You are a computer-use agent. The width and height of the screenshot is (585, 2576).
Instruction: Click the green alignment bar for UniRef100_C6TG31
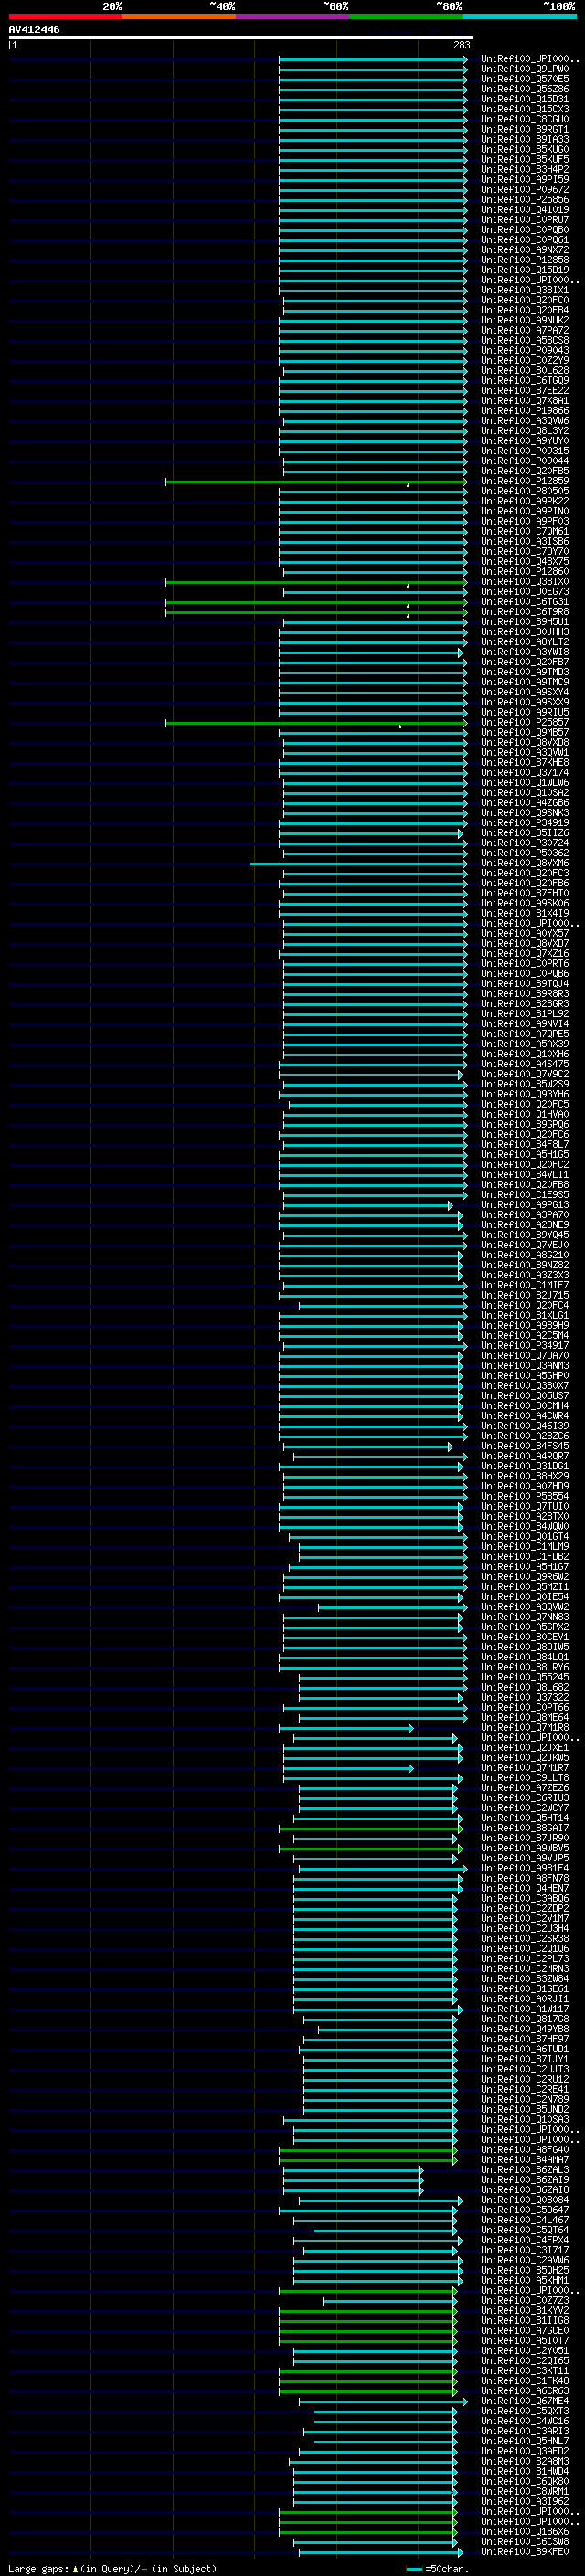click(x=316, y=602)
